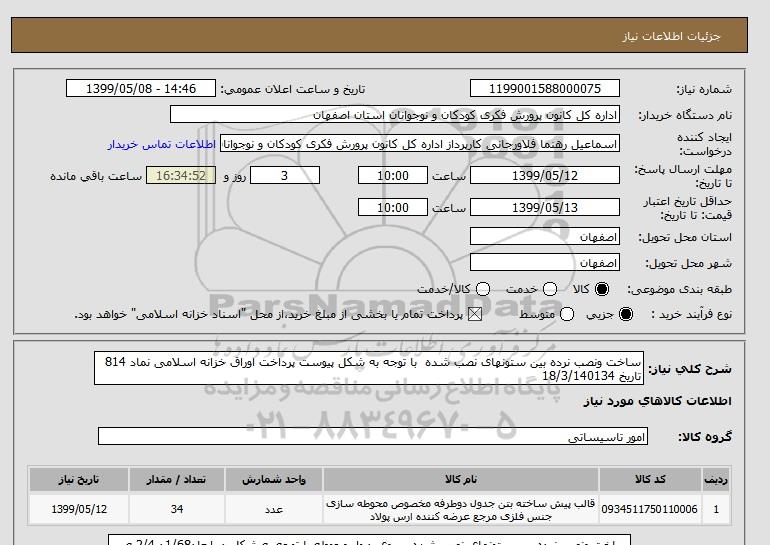770x545 pixels.
Task: Click the ایجاد کننده درخواست field
Action: click(420, 144)
